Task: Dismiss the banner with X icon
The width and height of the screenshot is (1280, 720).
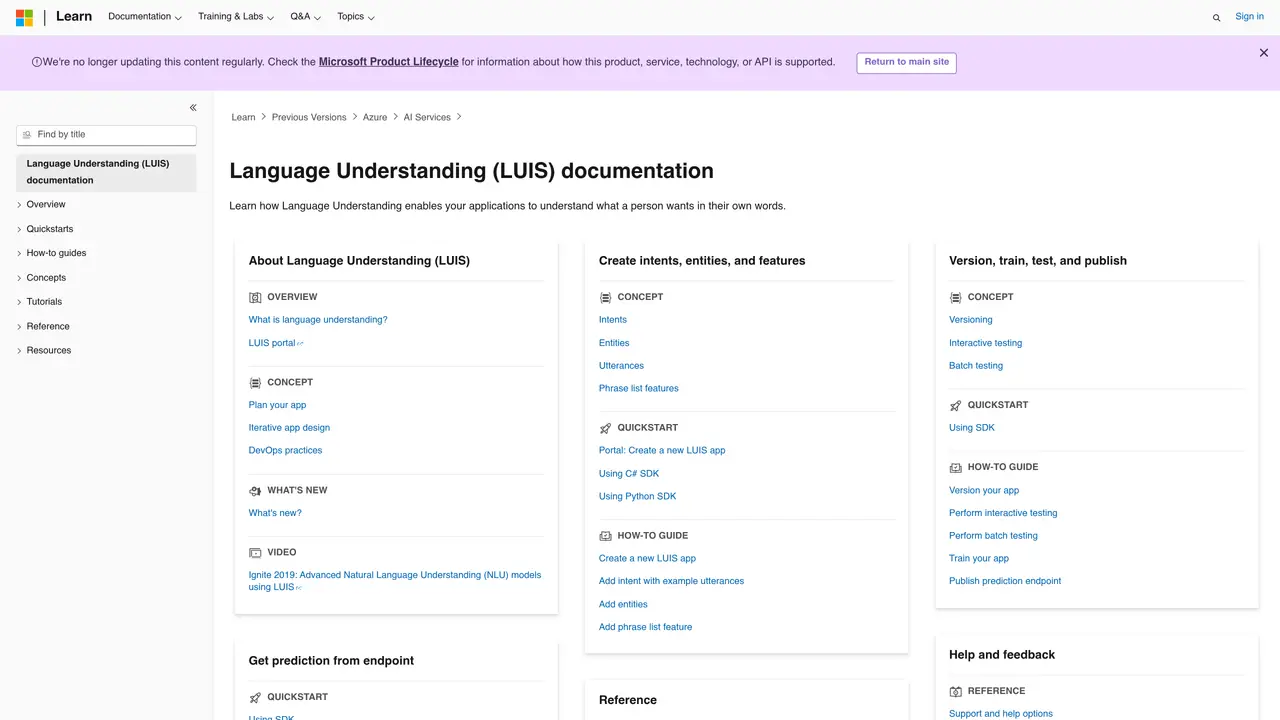Action: click(1264, 53)
